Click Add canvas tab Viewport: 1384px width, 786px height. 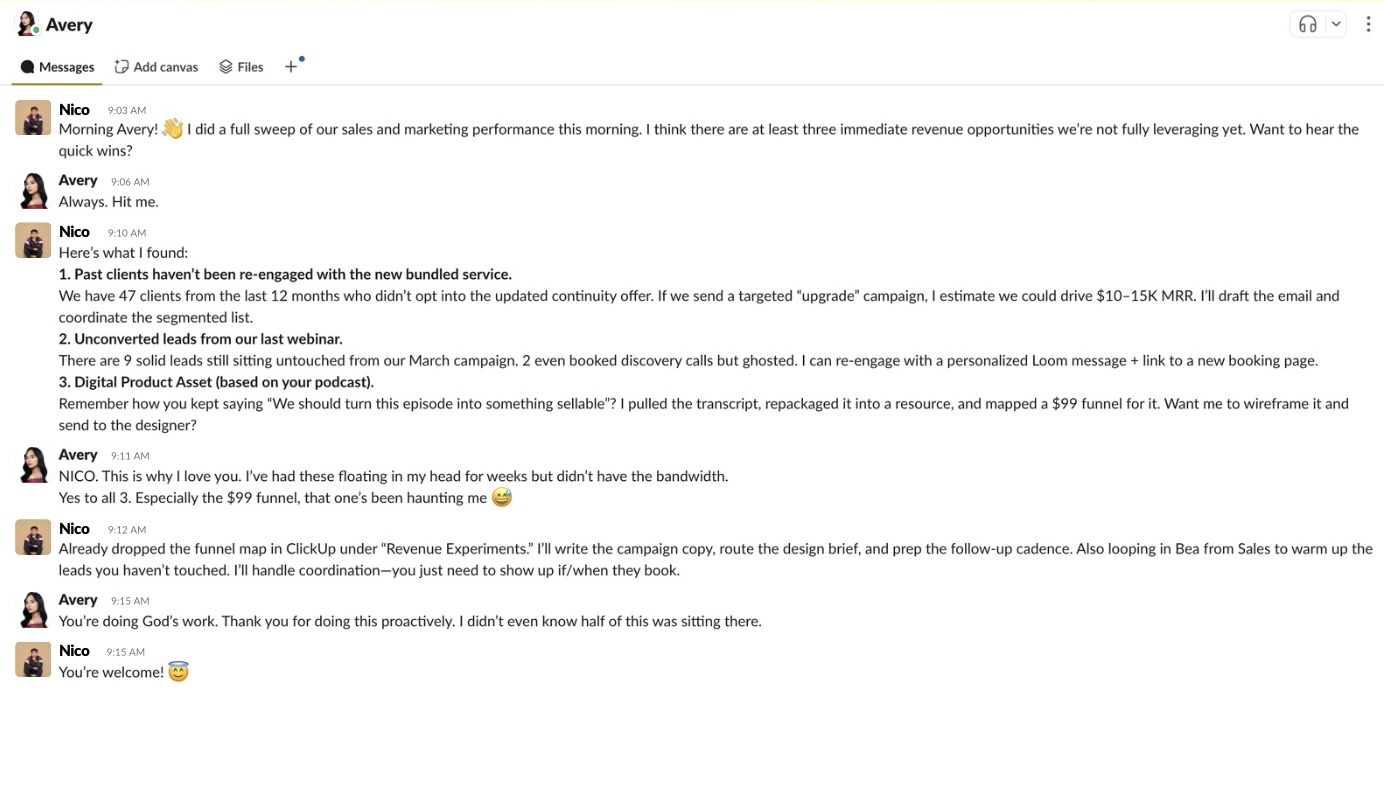pyautogui.click(x=156, y=67)
